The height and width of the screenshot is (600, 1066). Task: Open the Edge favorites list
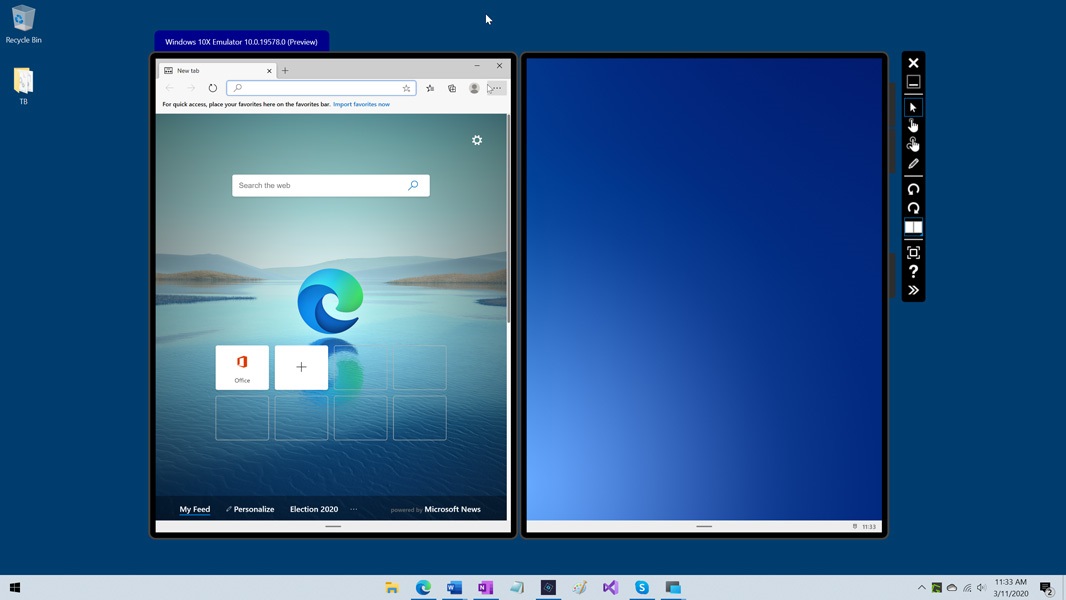430,88
